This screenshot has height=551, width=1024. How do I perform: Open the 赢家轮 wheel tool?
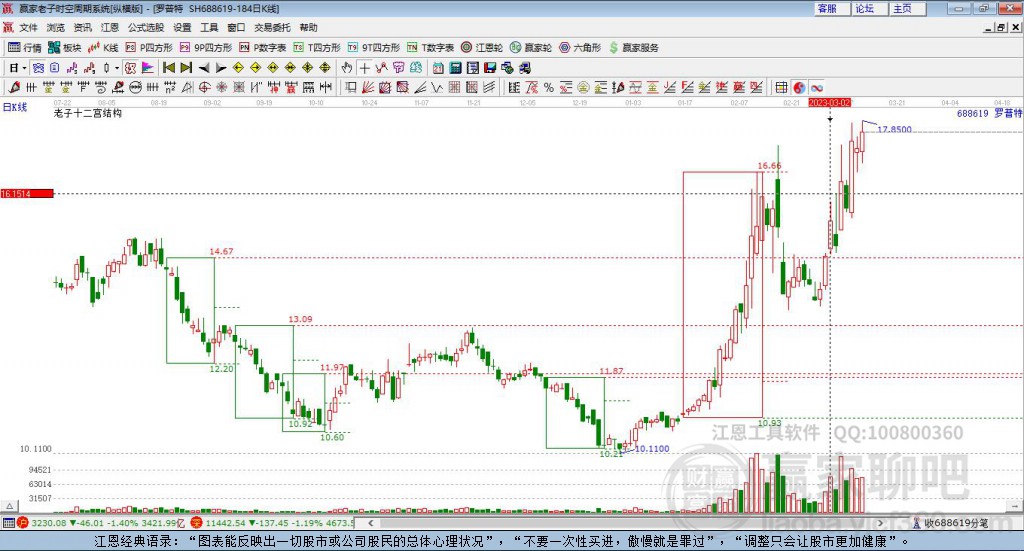tap(531, 48)
